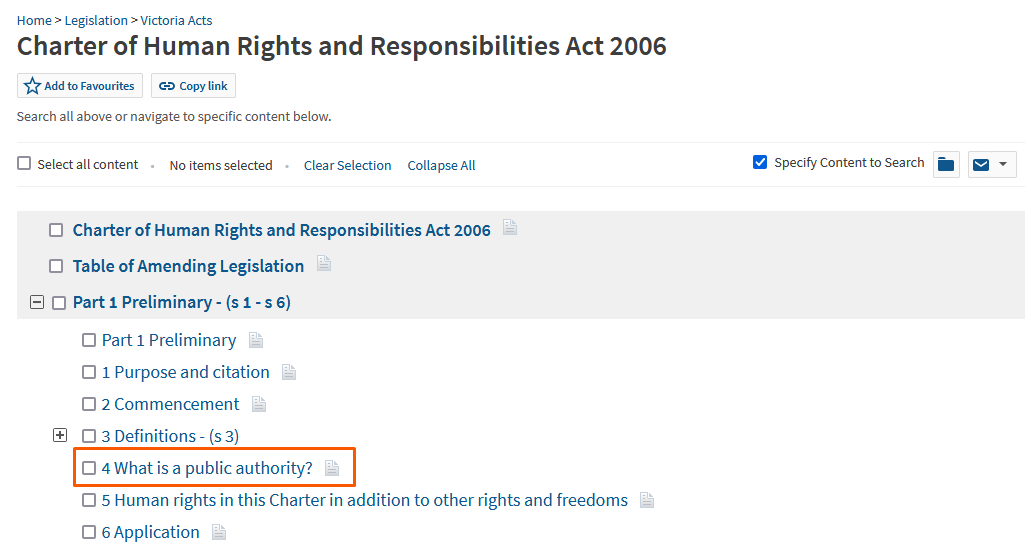Expand the 3 Definitions subsection

tap(60, 436)
